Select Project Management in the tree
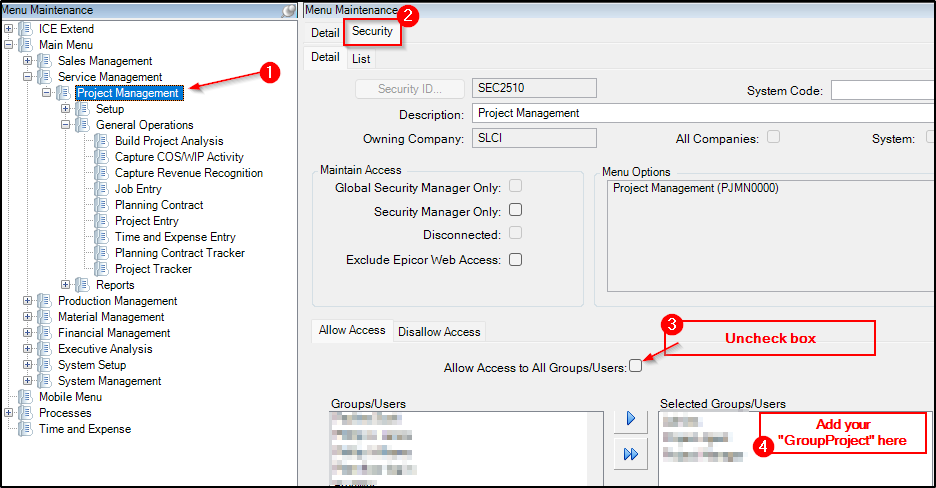 pyautogui.click(x=128, y=93)
